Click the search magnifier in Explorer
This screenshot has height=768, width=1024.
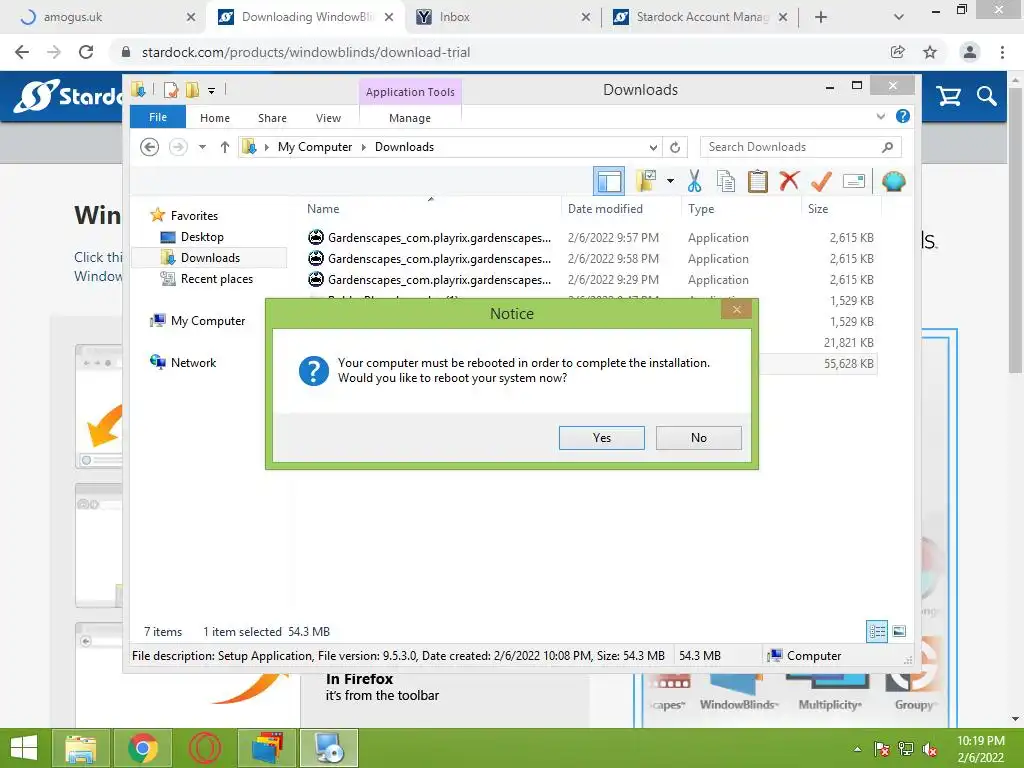[887, 147]
